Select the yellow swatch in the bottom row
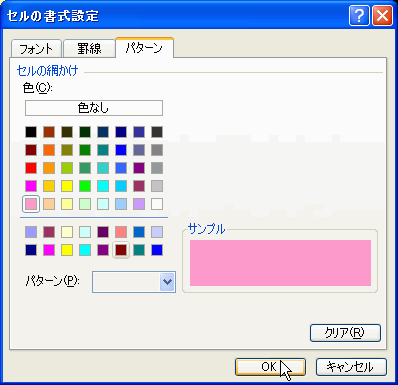The height and width of the screenshot is (385, 398). coord(67,250)
